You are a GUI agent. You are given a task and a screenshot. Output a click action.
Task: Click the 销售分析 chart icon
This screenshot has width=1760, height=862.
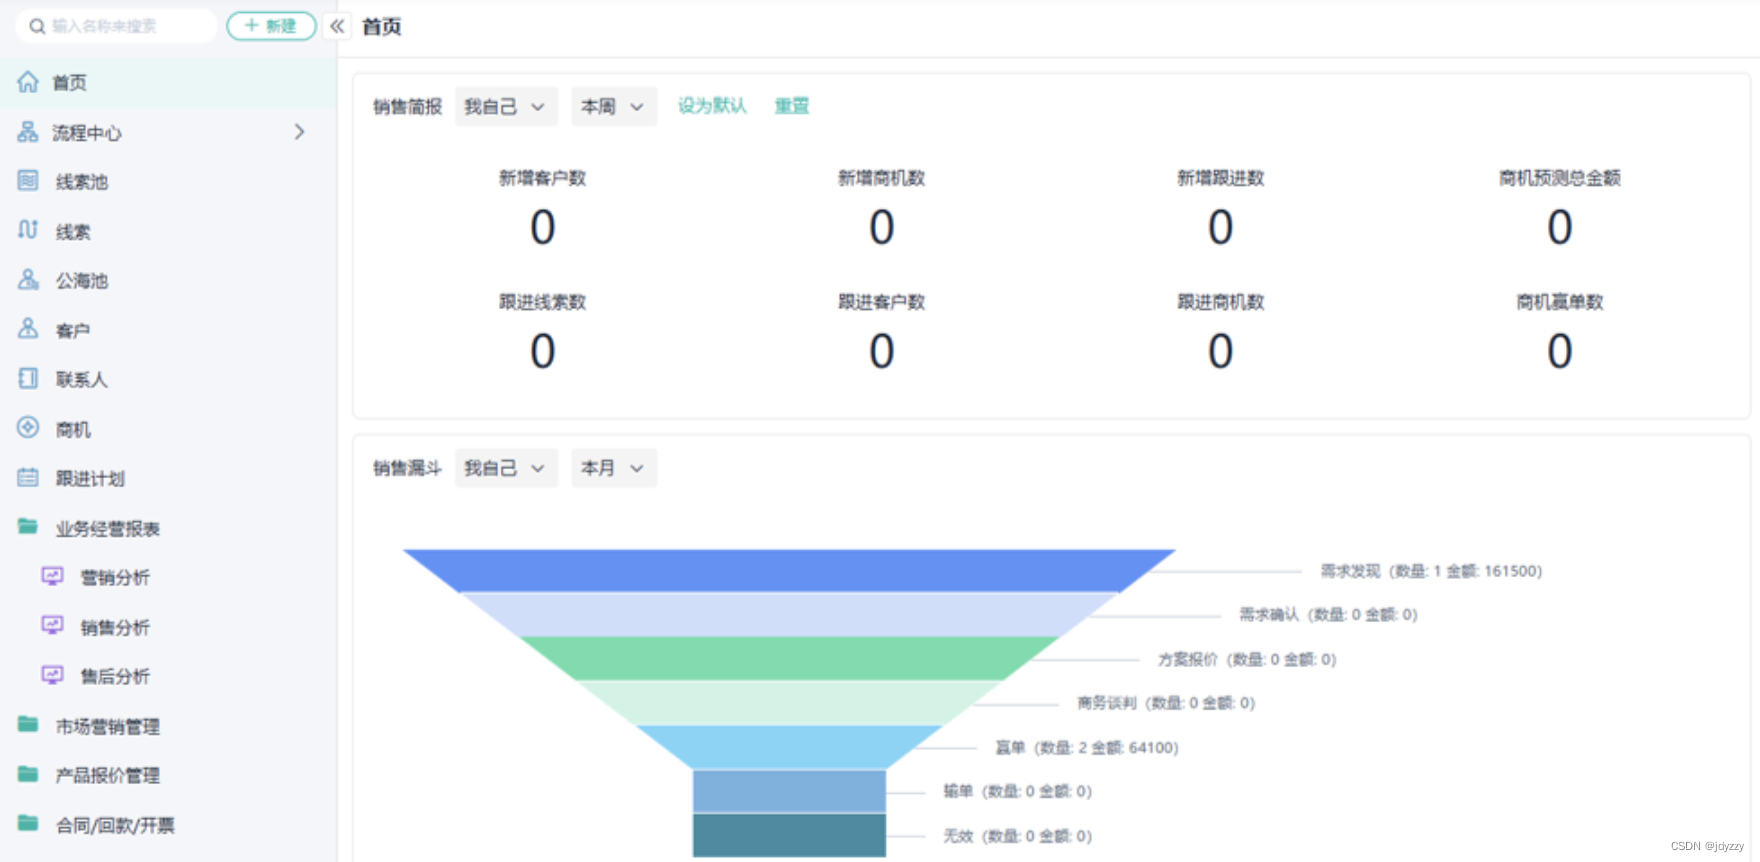tap(52, 626)
